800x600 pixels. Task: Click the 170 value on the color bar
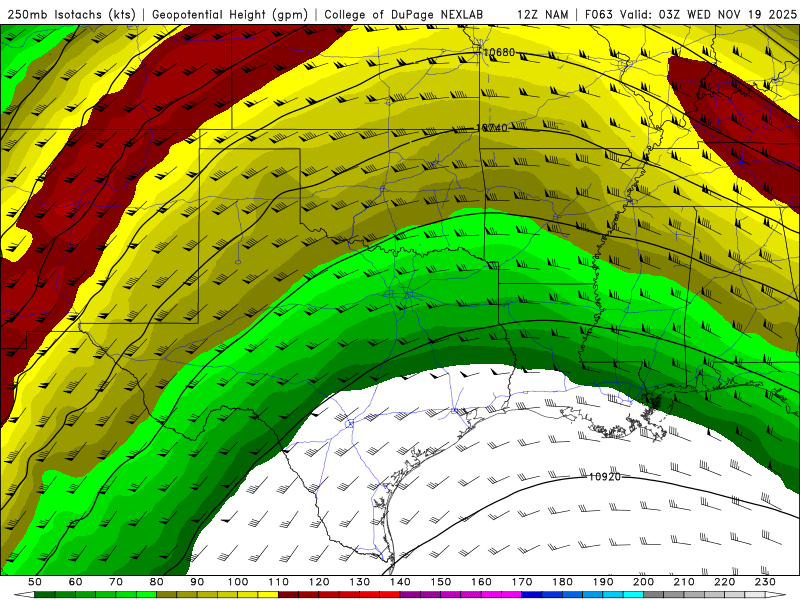(522, 582)
